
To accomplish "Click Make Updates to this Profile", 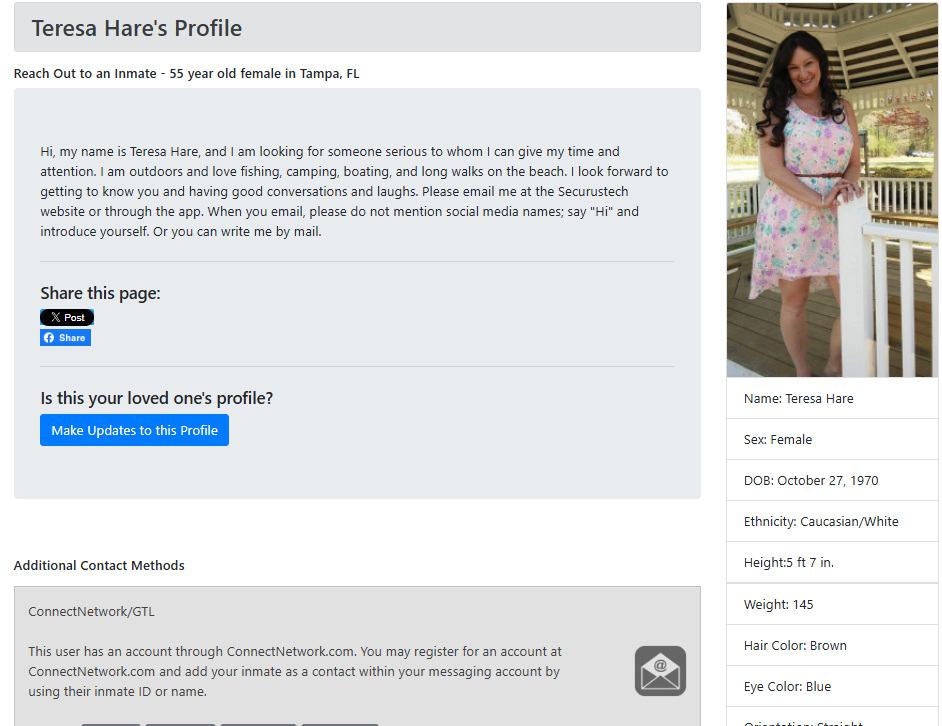I will pyautogui.click(x=135, y=430).
